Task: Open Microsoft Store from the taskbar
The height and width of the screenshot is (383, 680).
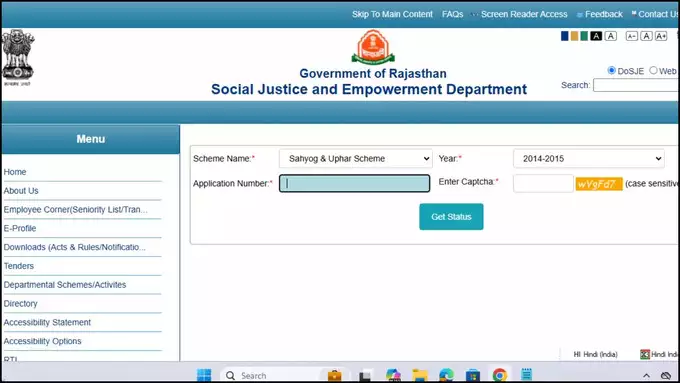Action: (473, 375)
